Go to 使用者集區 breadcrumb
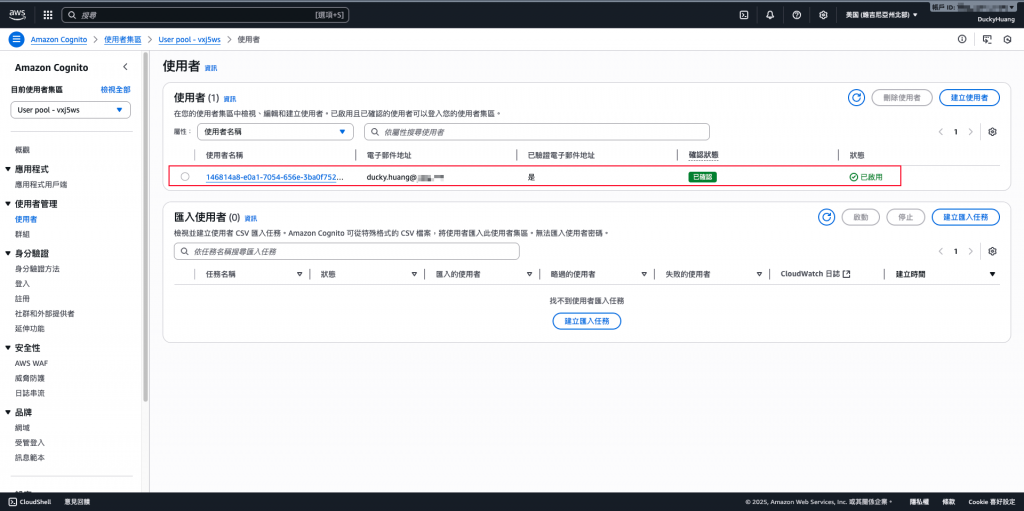 (x=123, y=39)
